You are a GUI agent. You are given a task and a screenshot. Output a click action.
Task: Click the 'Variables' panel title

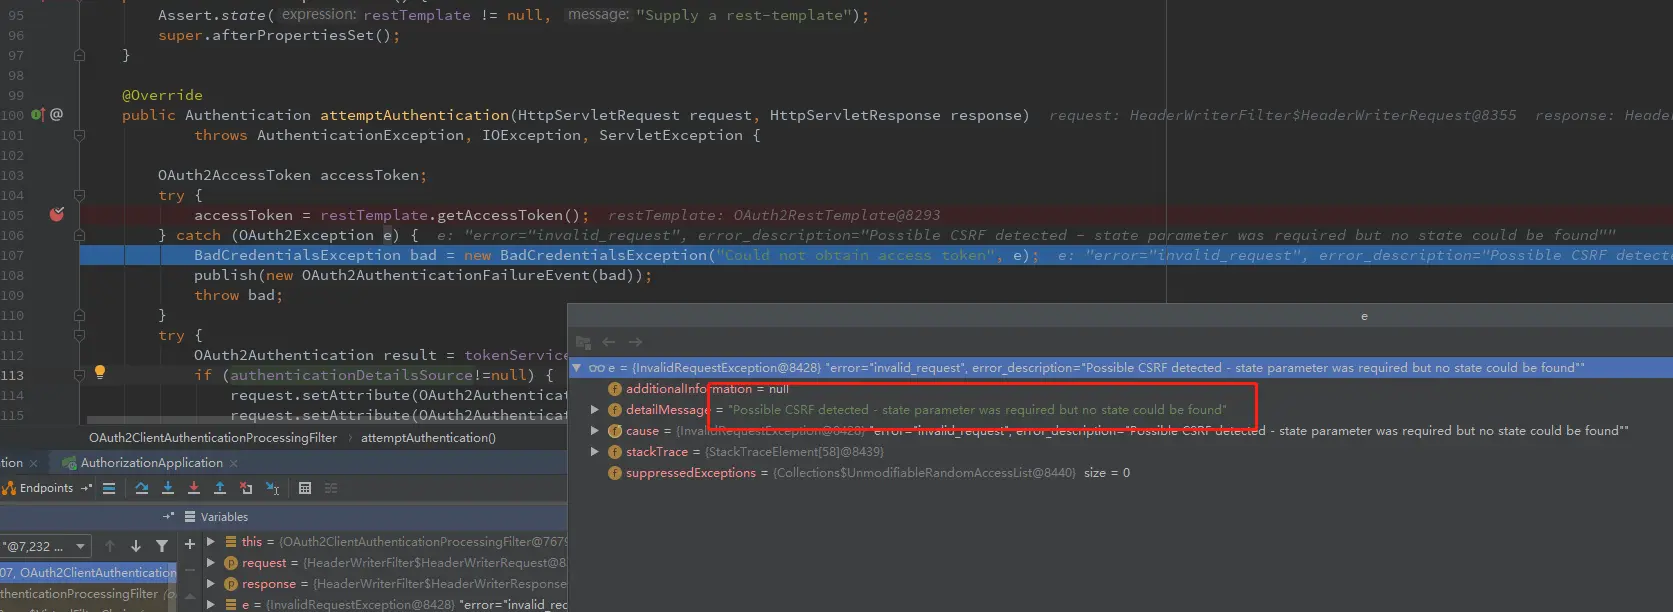pyautogui.click(x=224, y=517)
